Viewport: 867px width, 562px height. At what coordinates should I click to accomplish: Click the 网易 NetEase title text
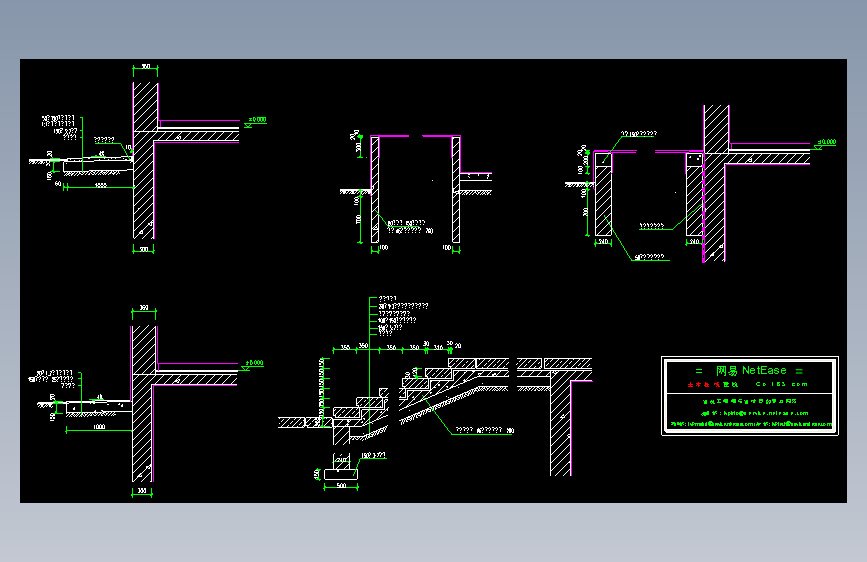[751, 371]
